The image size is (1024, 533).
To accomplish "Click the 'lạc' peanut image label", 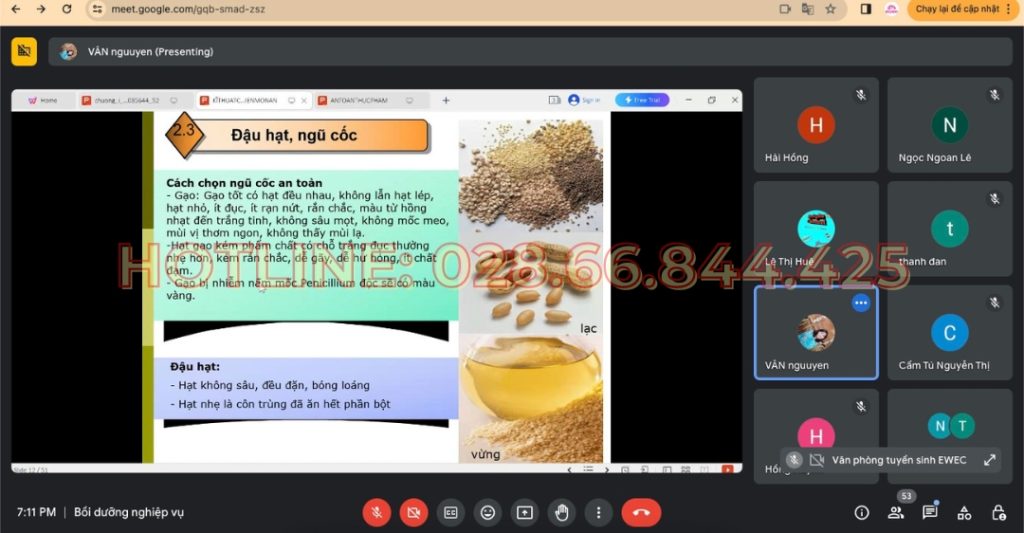I will 588,328.
